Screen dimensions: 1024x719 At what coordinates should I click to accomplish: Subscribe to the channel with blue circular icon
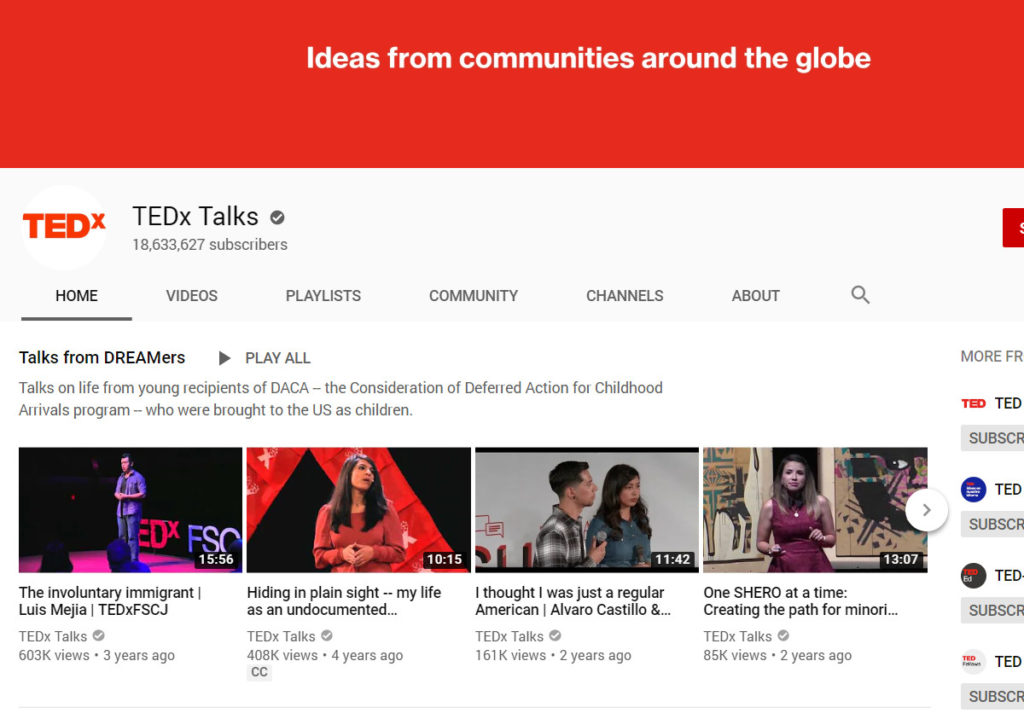tap(993, 524)
